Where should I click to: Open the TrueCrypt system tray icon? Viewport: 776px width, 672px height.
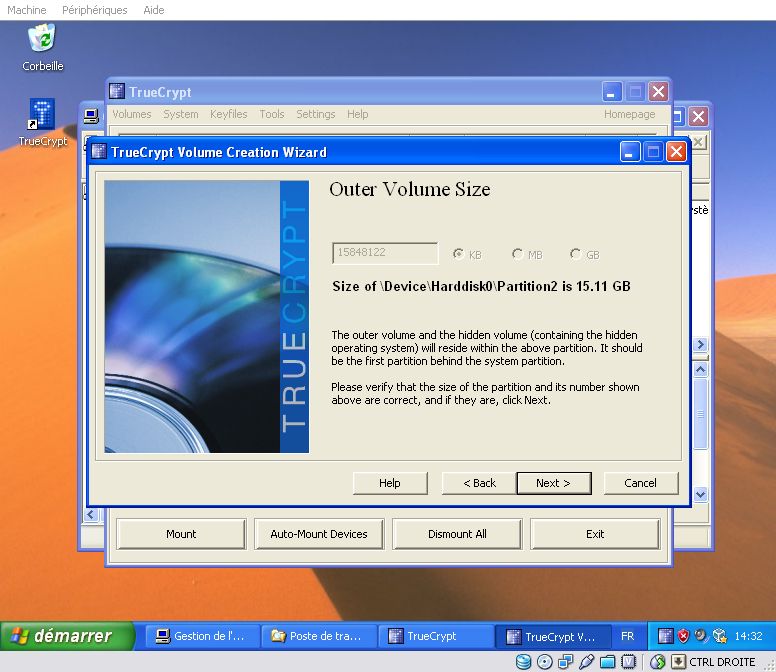[x=665, y=635]
